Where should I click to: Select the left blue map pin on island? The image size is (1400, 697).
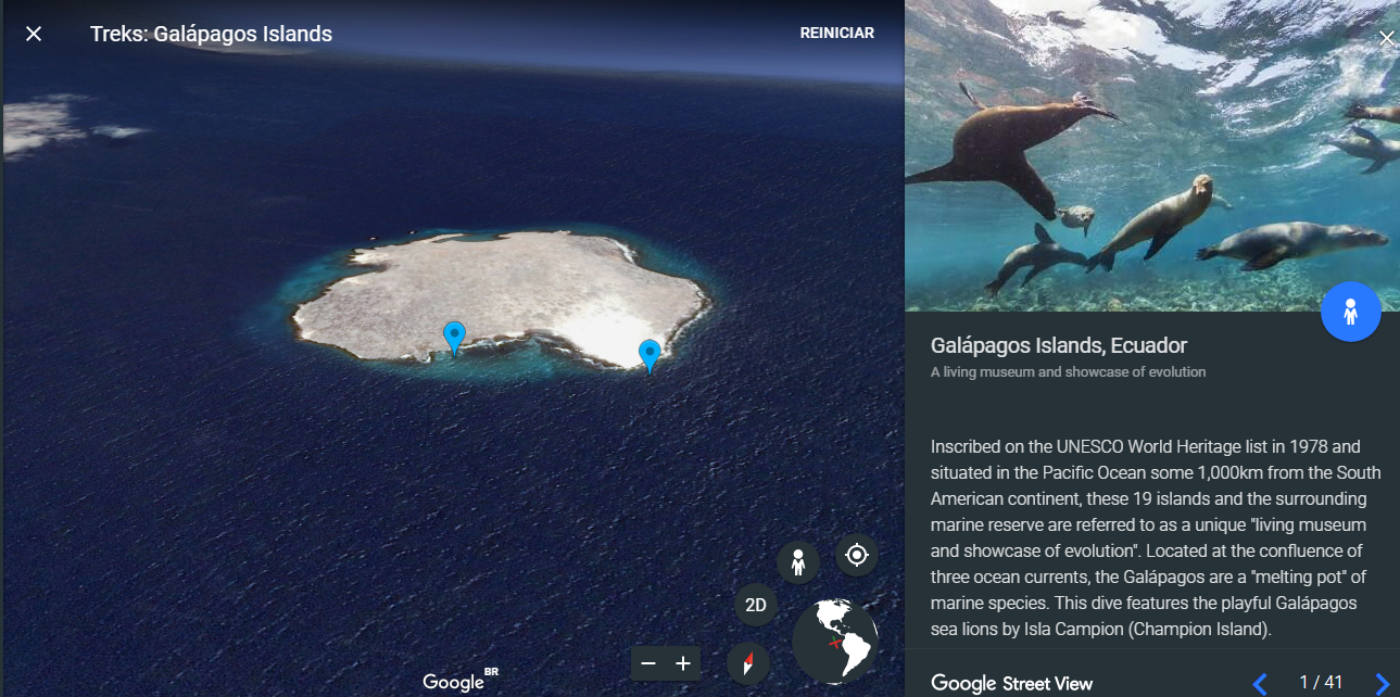455,339
